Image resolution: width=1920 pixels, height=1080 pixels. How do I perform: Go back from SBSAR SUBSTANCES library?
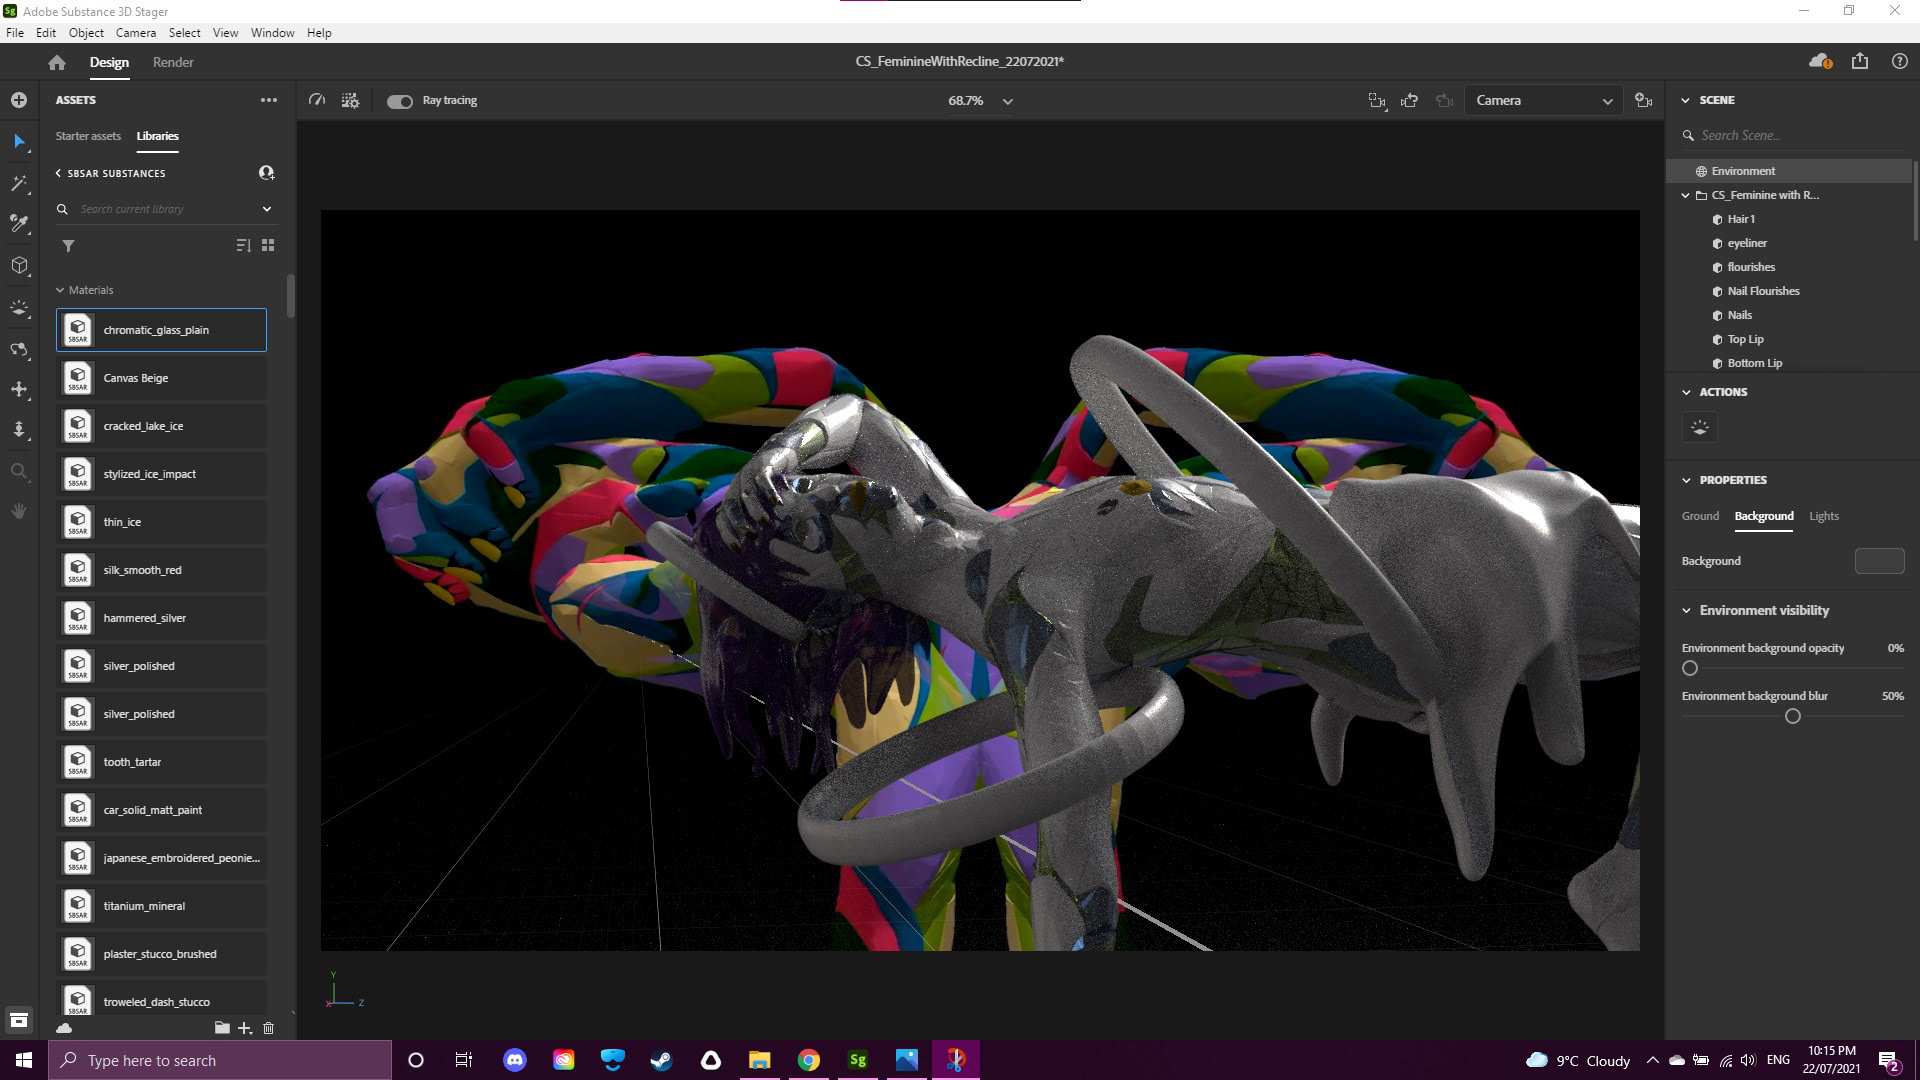pos(58,173)
